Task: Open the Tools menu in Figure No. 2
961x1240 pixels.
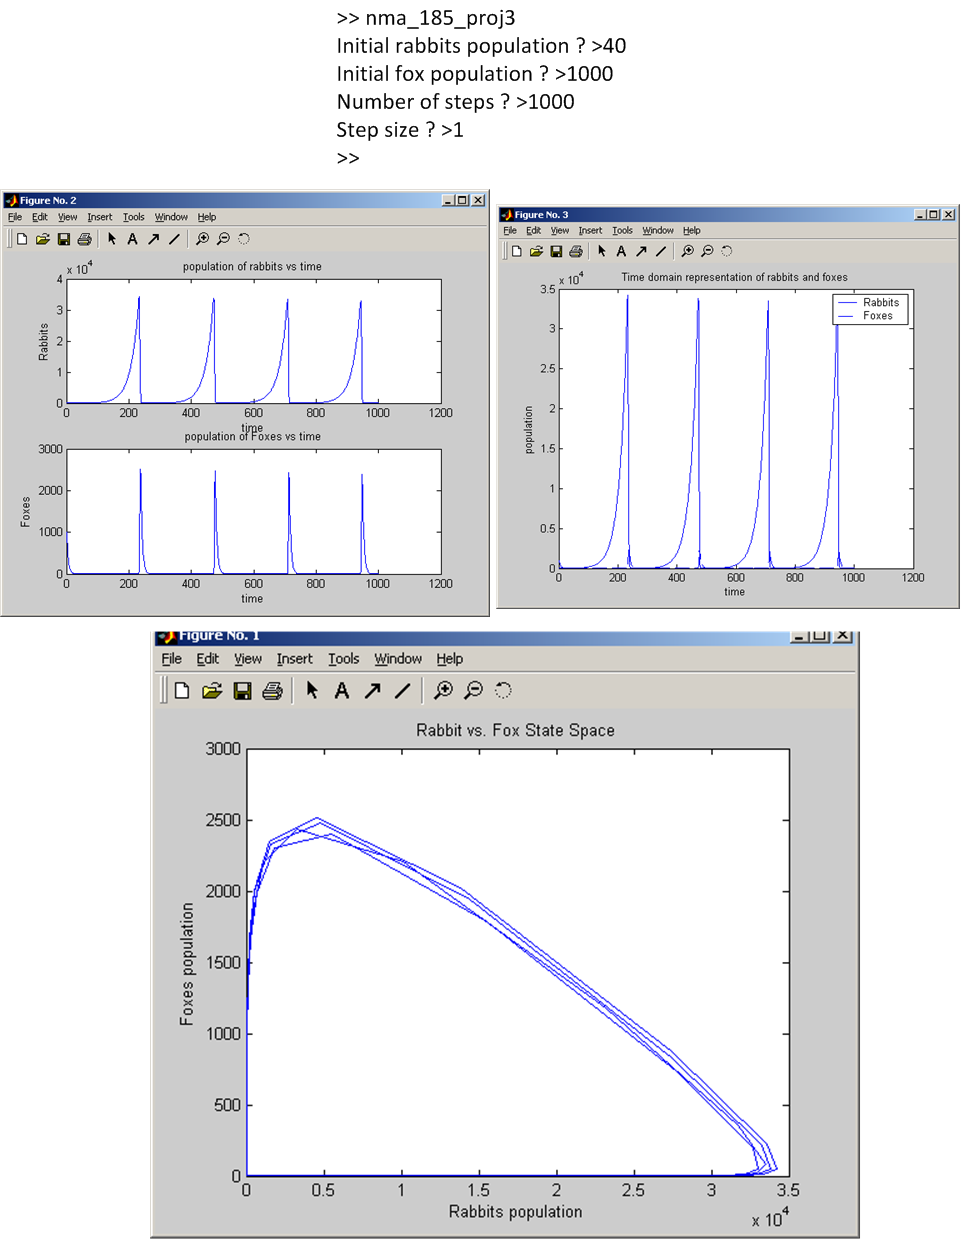Action: point(133,217)
